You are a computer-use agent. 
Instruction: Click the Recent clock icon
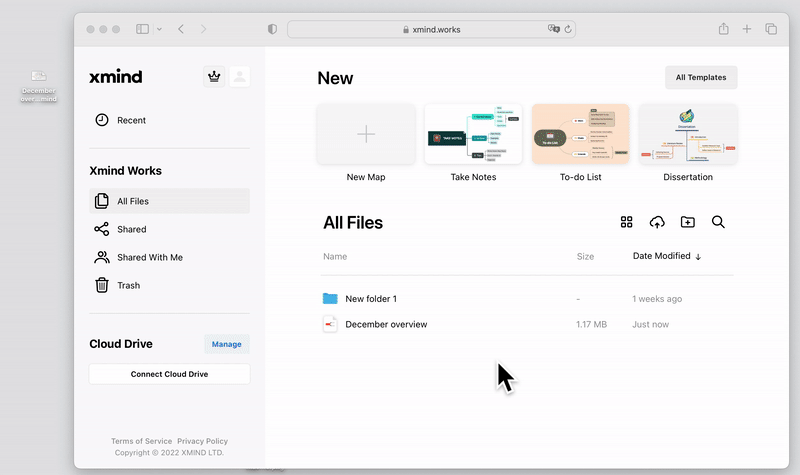(x=102, y=120)
